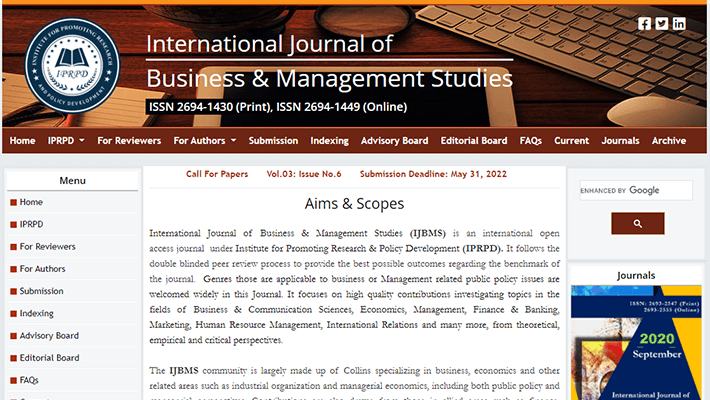Go to Home in navigation bar
Viewport: 710px width, 400px height.
22,141
